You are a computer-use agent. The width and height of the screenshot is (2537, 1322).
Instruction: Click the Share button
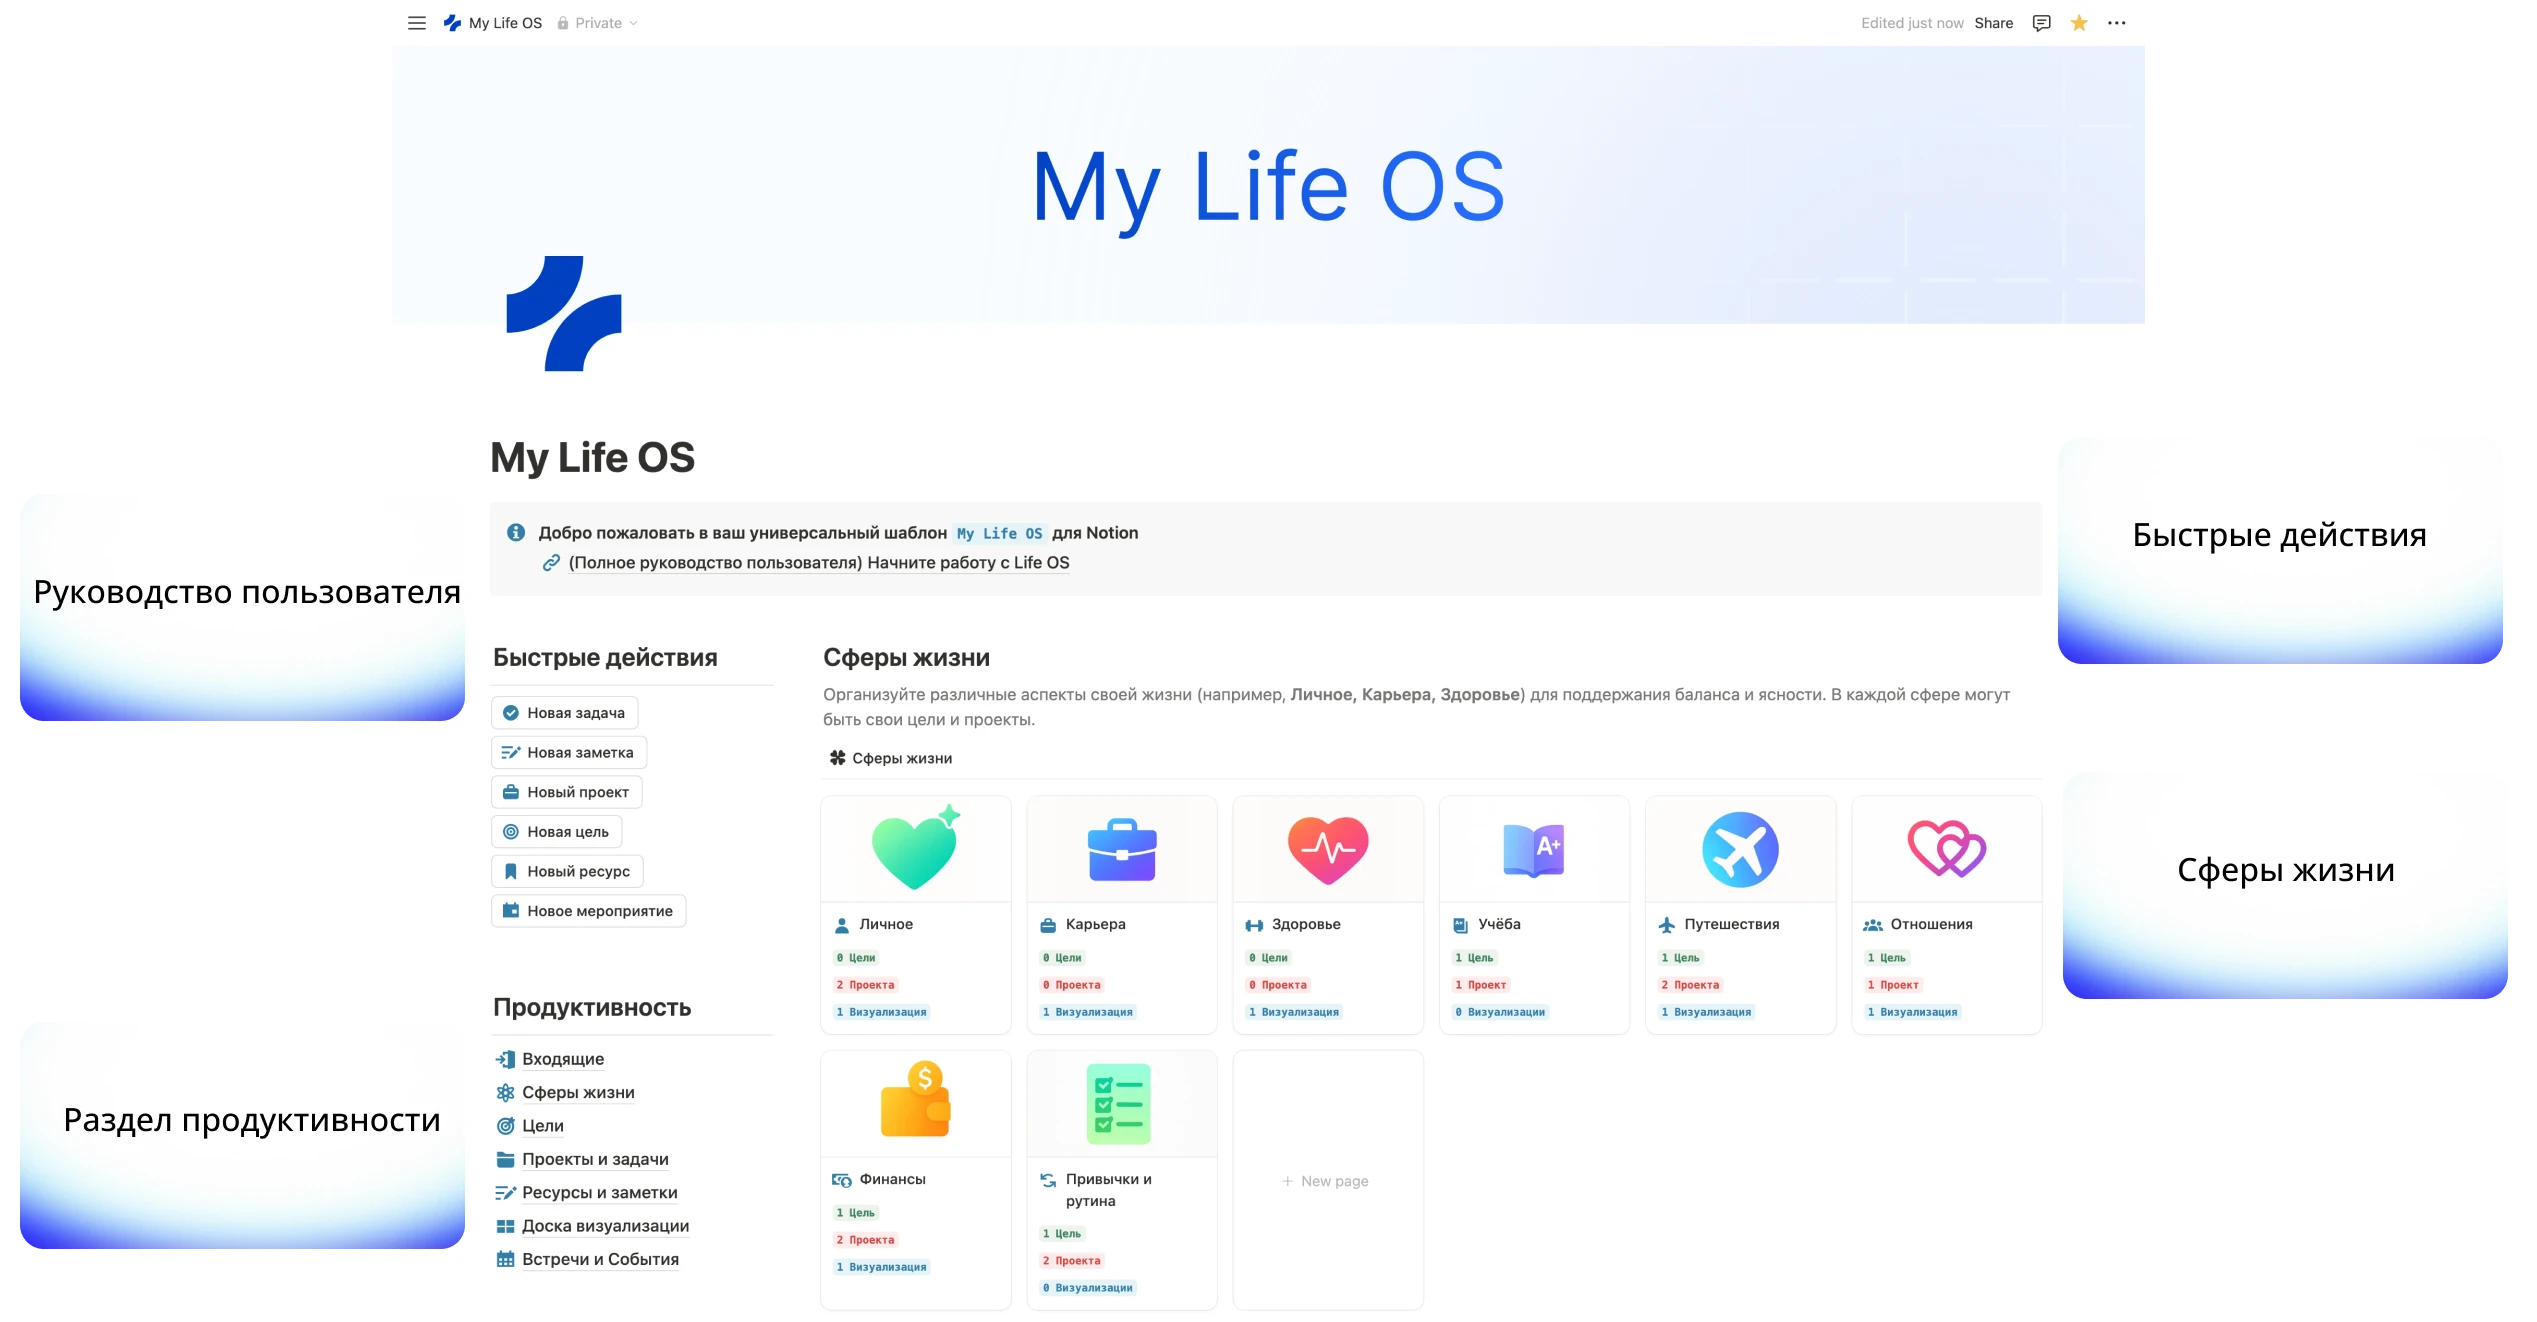coord(1993,23)
